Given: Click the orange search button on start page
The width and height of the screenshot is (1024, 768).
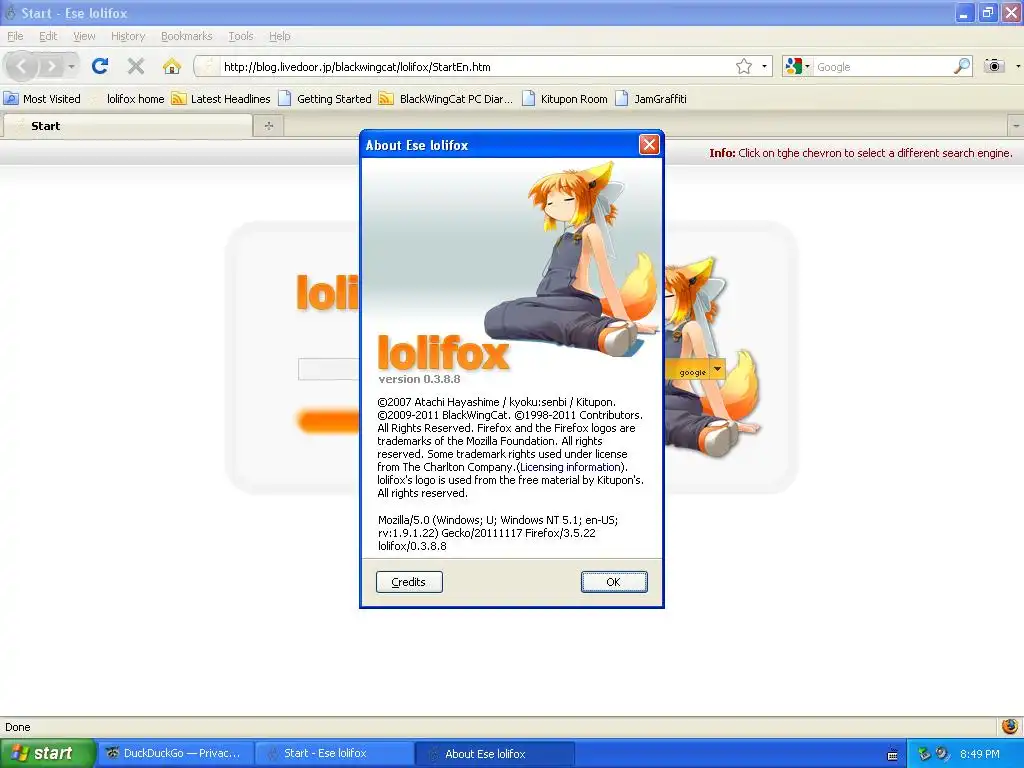Looking at the screenshot, I should coord(328,421).
